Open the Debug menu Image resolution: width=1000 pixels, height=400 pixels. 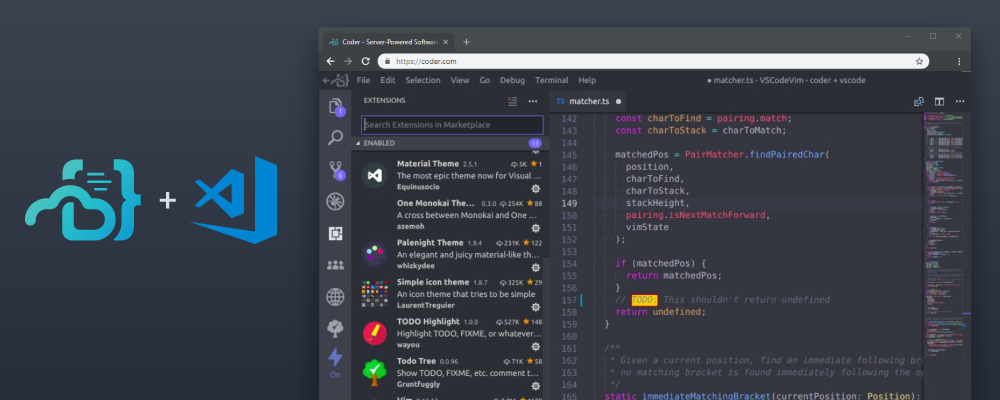pyautogui.click(x=512, y=80)
